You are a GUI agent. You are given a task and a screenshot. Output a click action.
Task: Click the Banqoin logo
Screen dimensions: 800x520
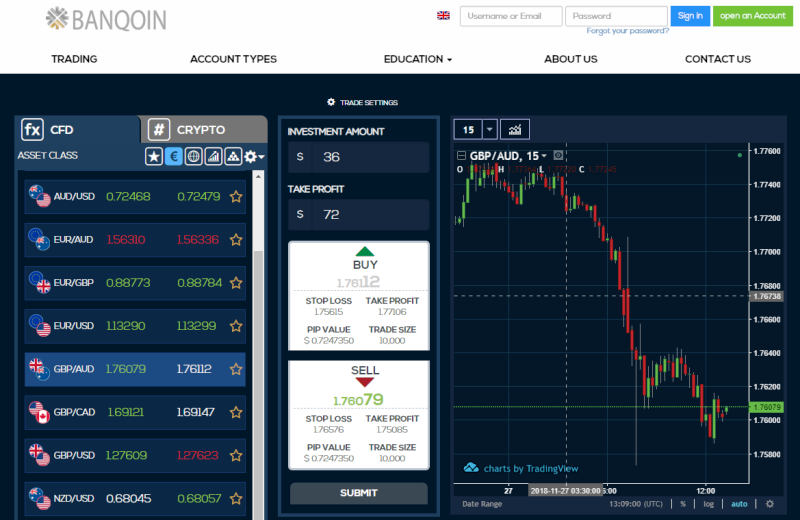(106, 19)
